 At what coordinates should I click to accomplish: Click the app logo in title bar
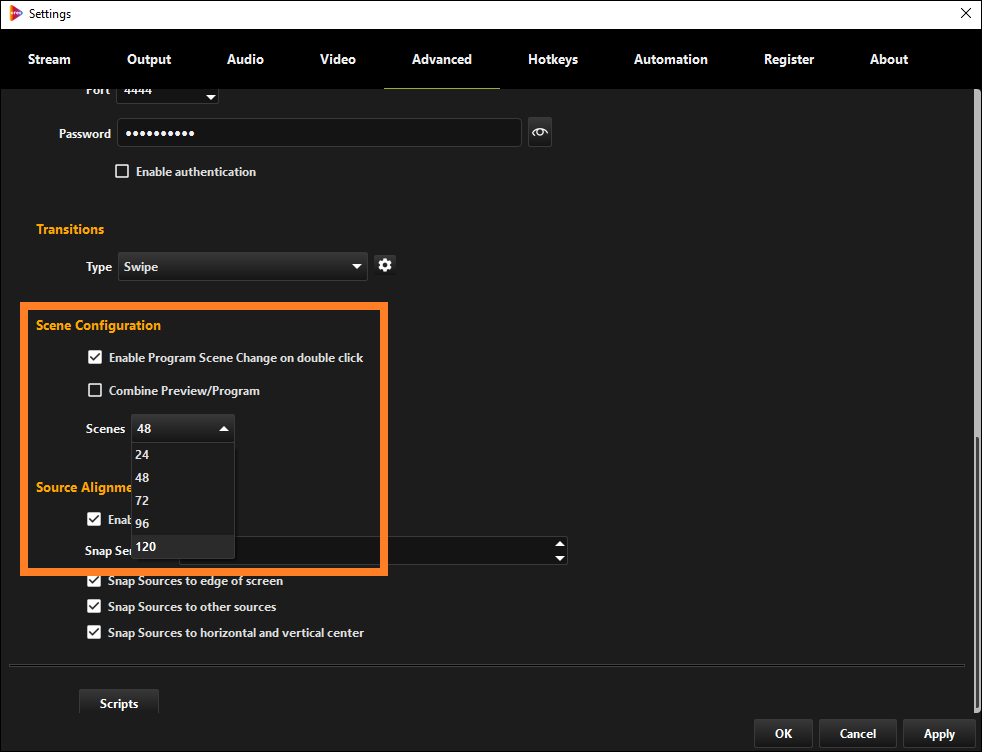coord(15,13)
